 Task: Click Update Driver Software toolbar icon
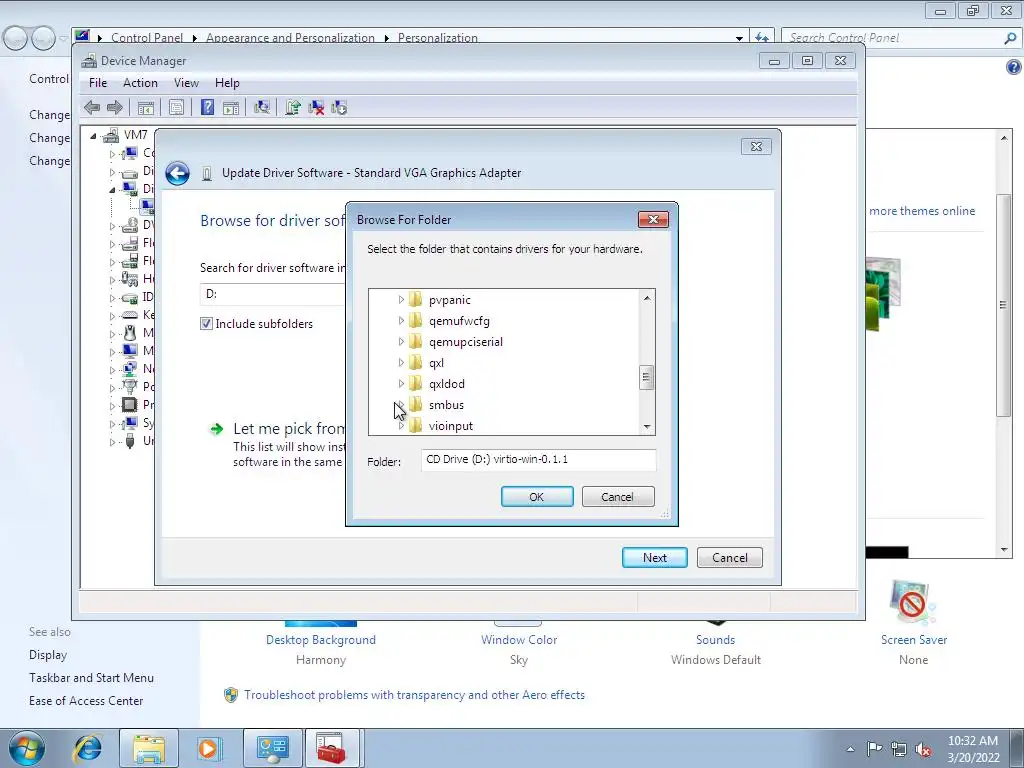click(x=293, y=108)
